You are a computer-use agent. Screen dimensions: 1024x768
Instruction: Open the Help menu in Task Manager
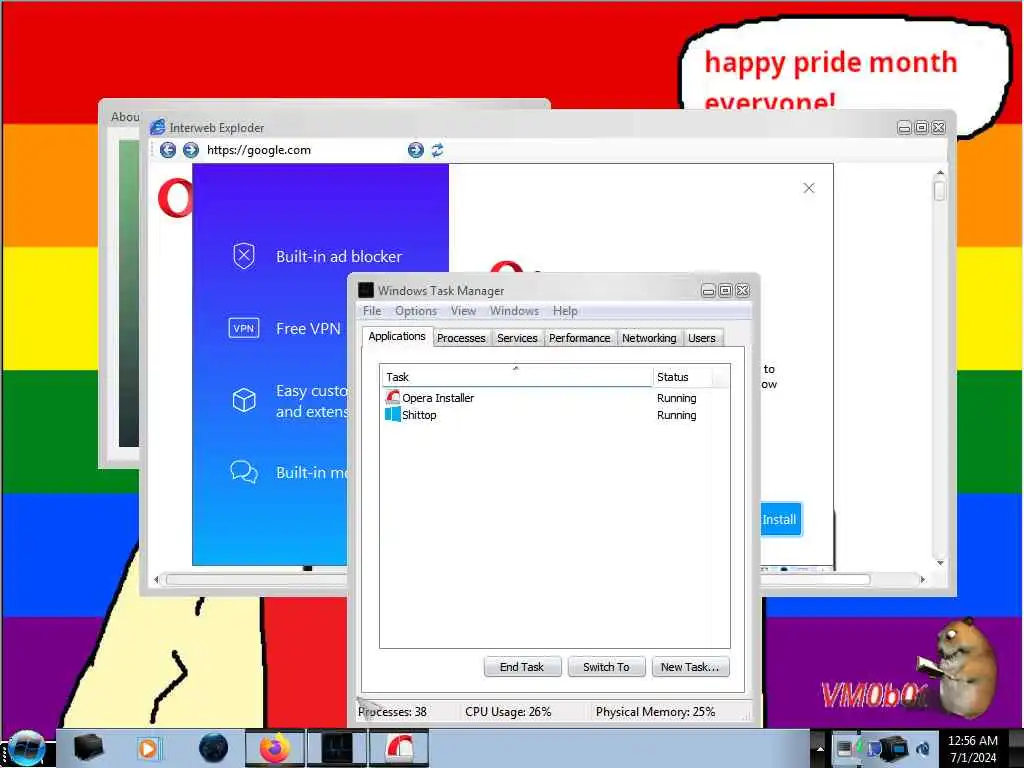(565, 311)
